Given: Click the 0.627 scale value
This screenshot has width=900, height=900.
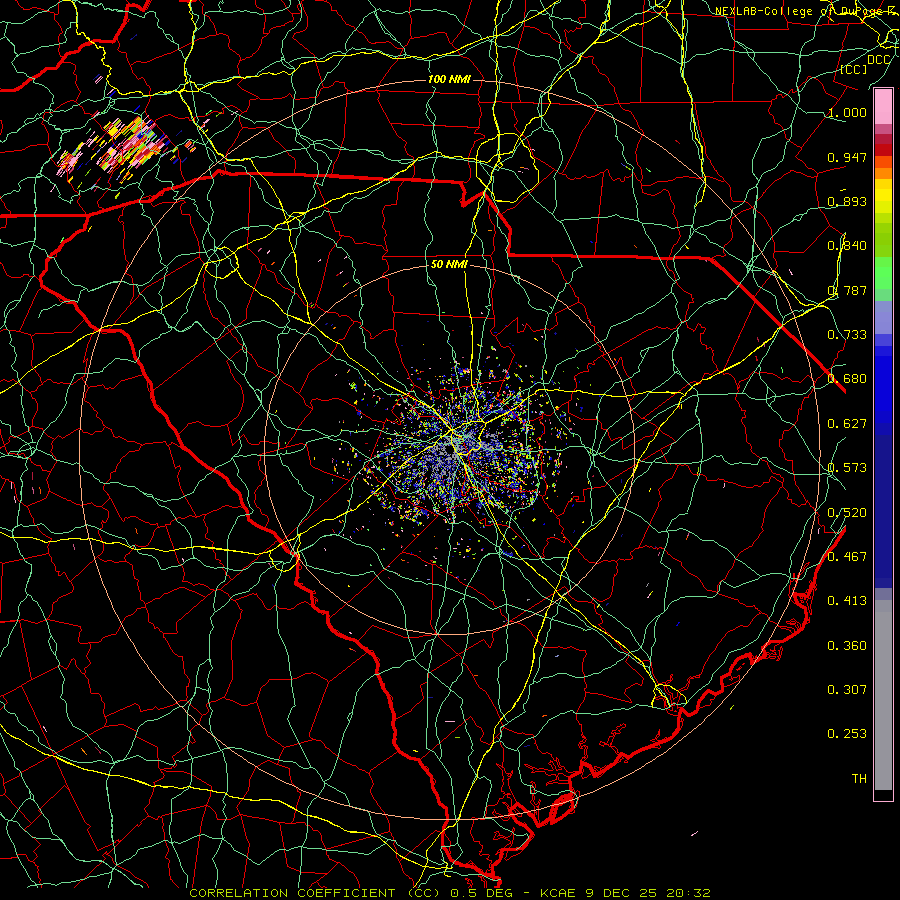Looking at the screenshot, I should 847,424.
